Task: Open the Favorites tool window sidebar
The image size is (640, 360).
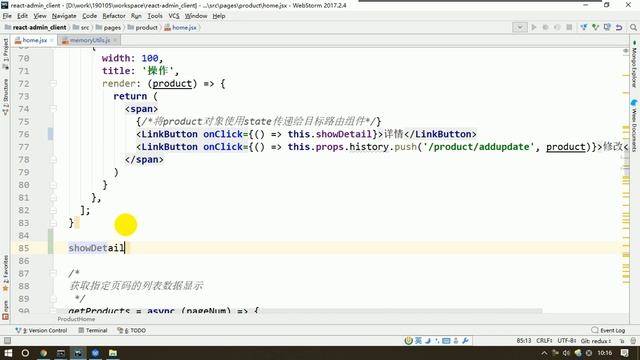Action: tap(5, 273)
